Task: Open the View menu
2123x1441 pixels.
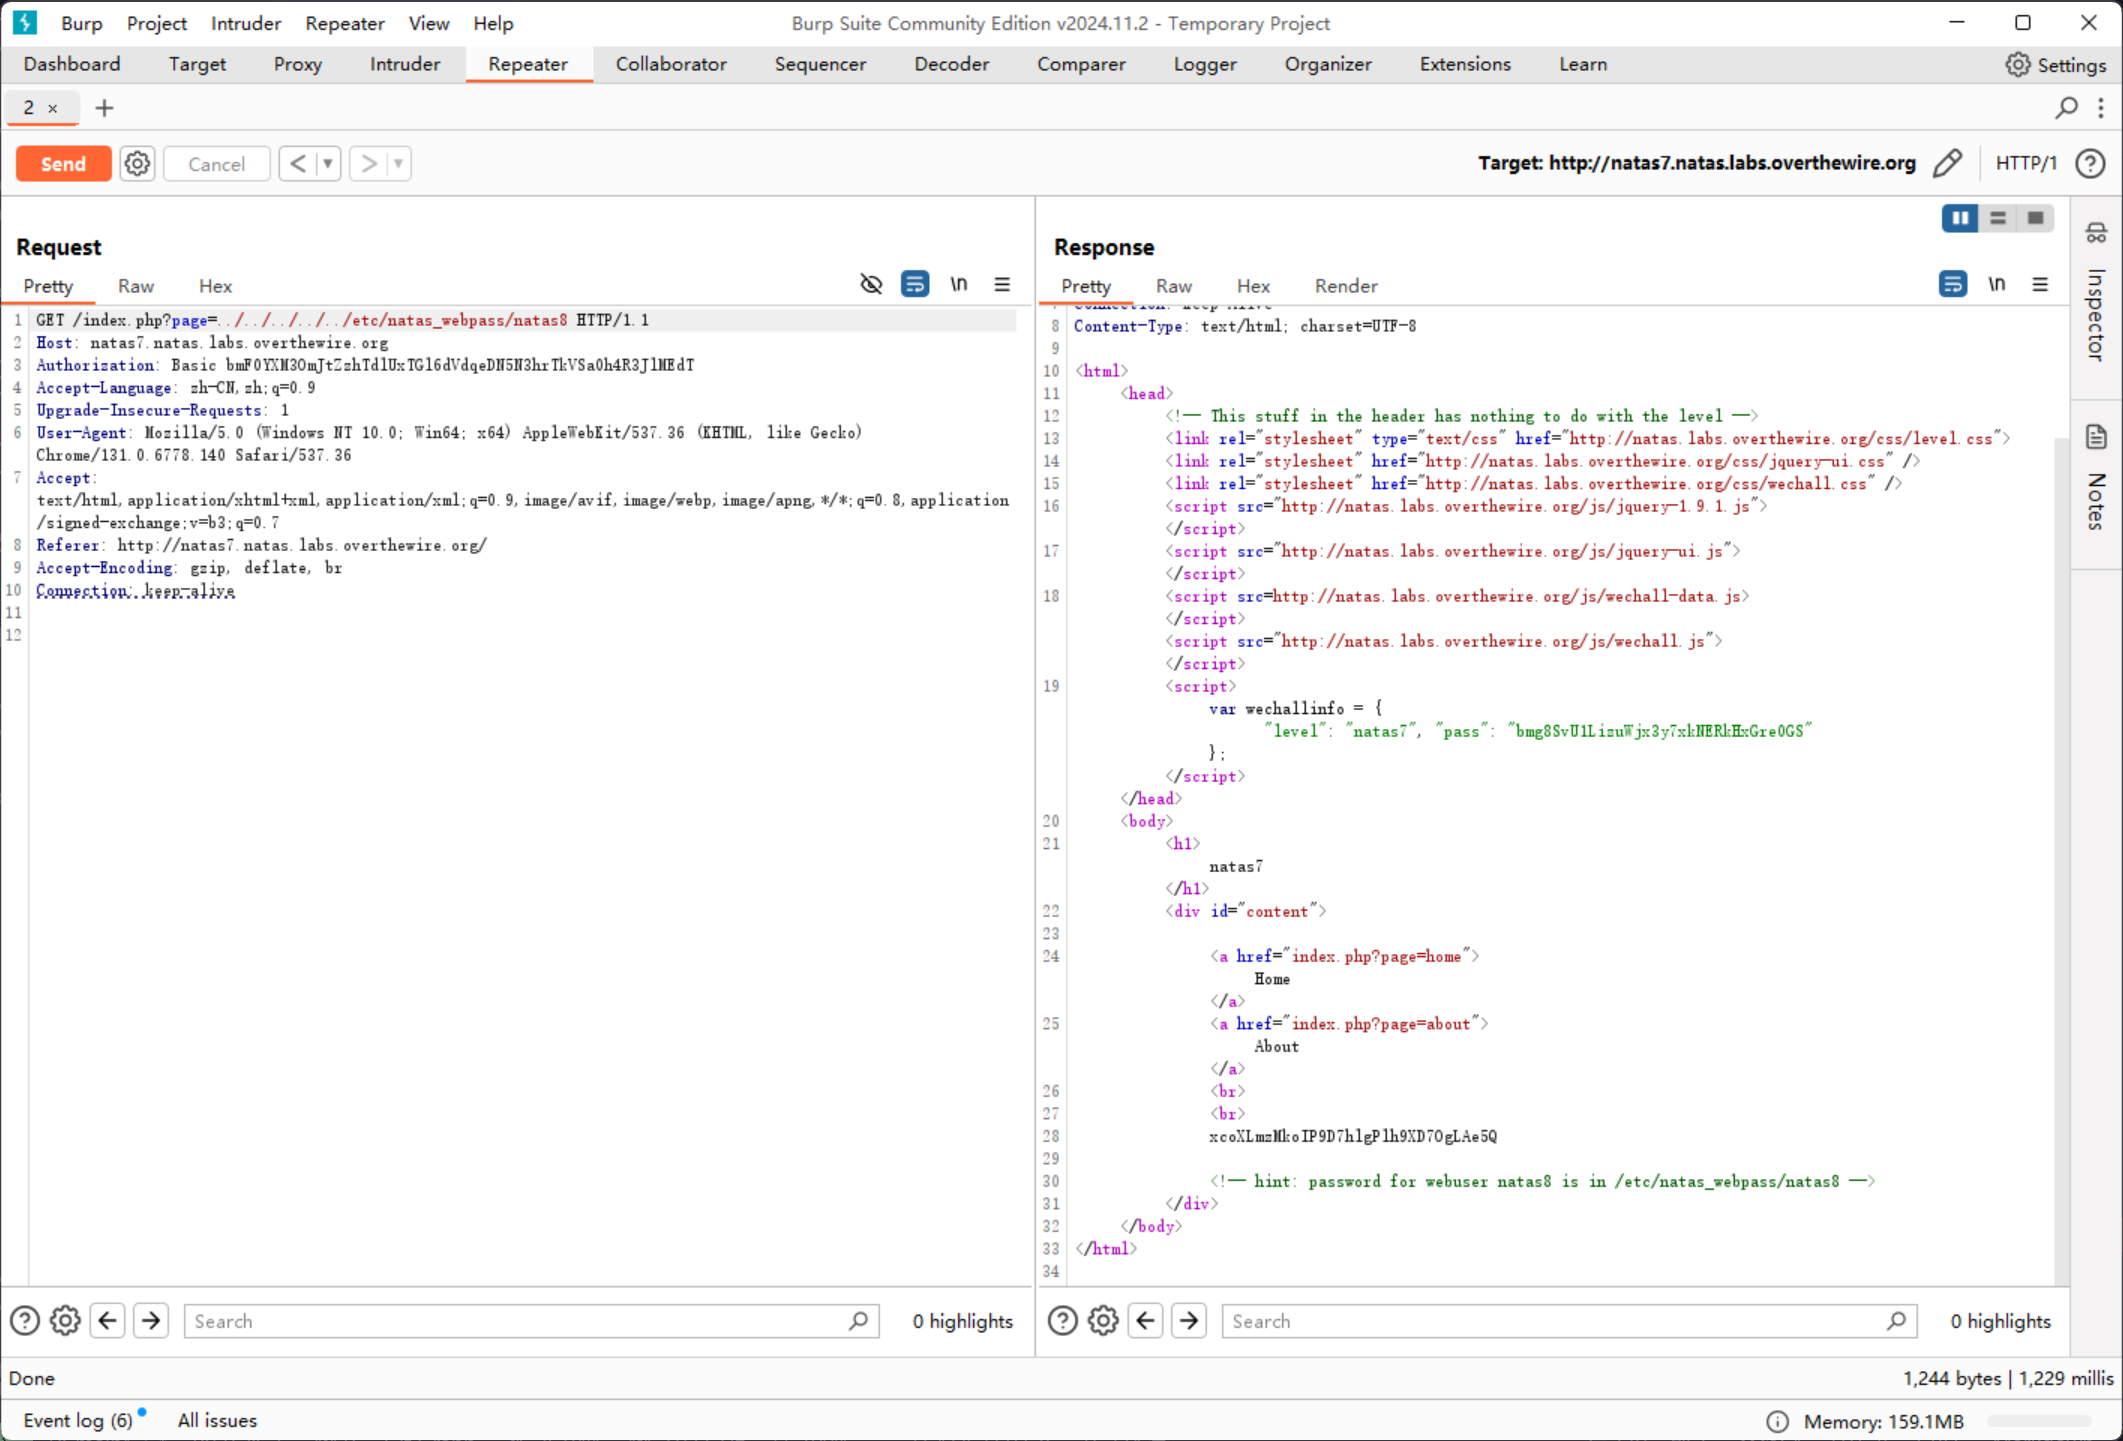Action: [x=429, y=23]
